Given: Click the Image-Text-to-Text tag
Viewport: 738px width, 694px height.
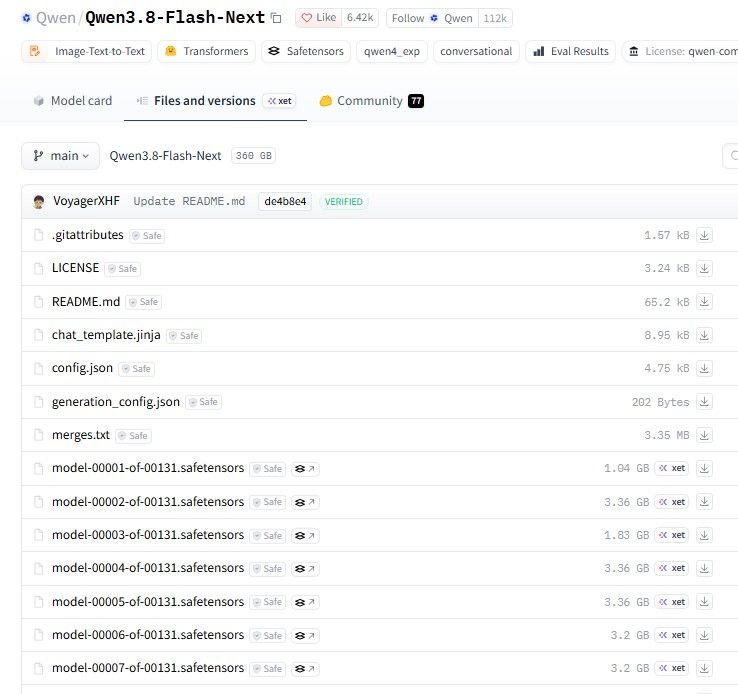Looking at the screenshot, I should (x=87, y=51).
